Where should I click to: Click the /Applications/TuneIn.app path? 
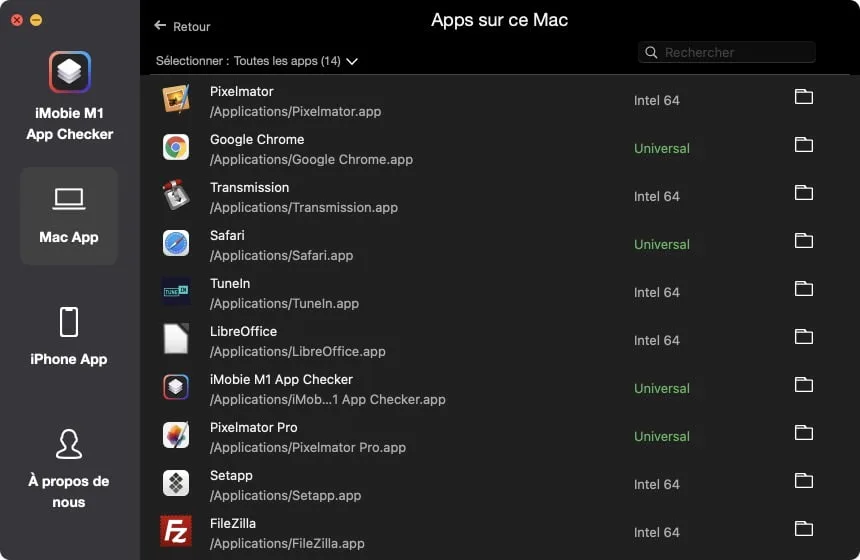(285, 303)
